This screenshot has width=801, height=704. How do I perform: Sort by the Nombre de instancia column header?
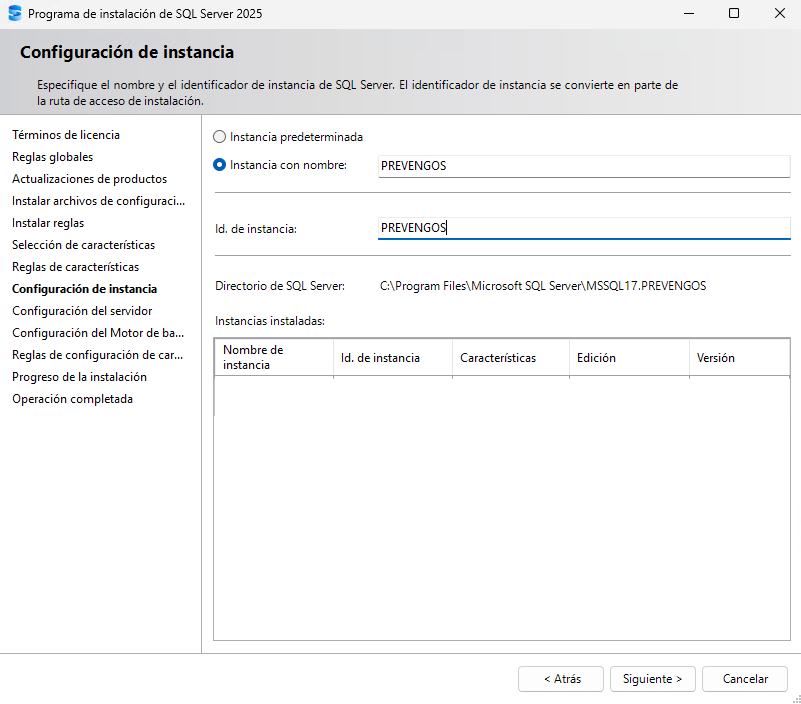coord(274,358)
